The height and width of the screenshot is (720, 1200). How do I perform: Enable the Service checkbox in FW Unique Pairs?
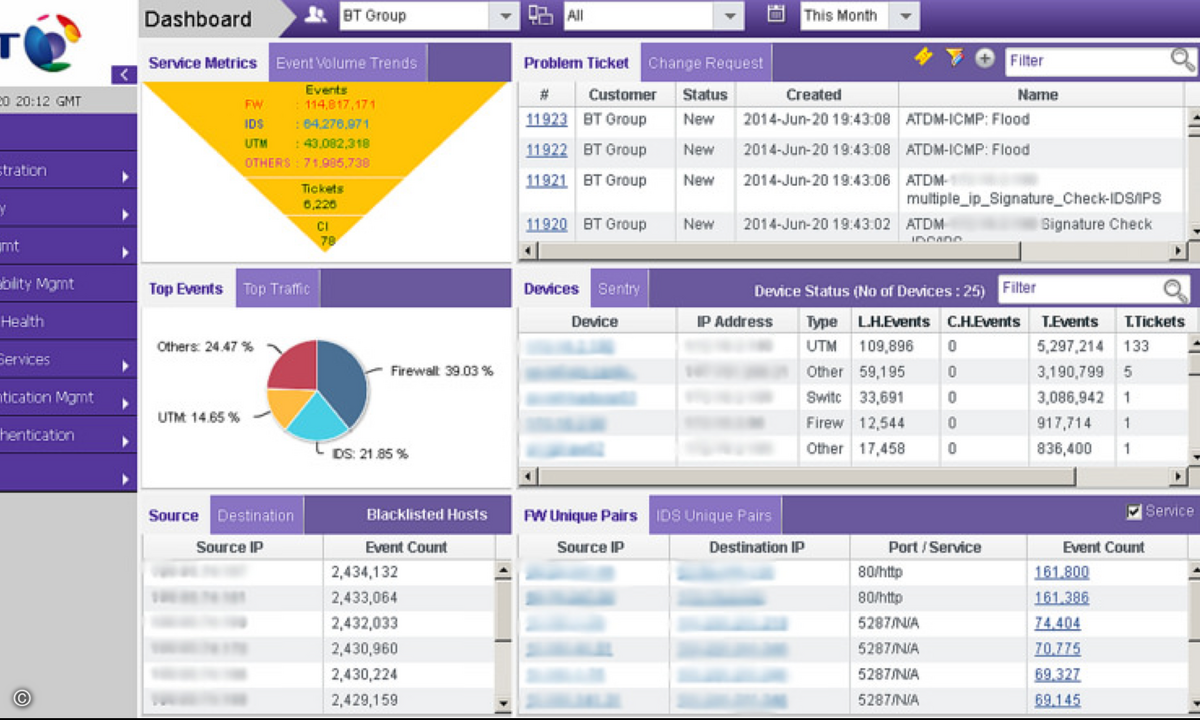click(x=1134, y=512)
